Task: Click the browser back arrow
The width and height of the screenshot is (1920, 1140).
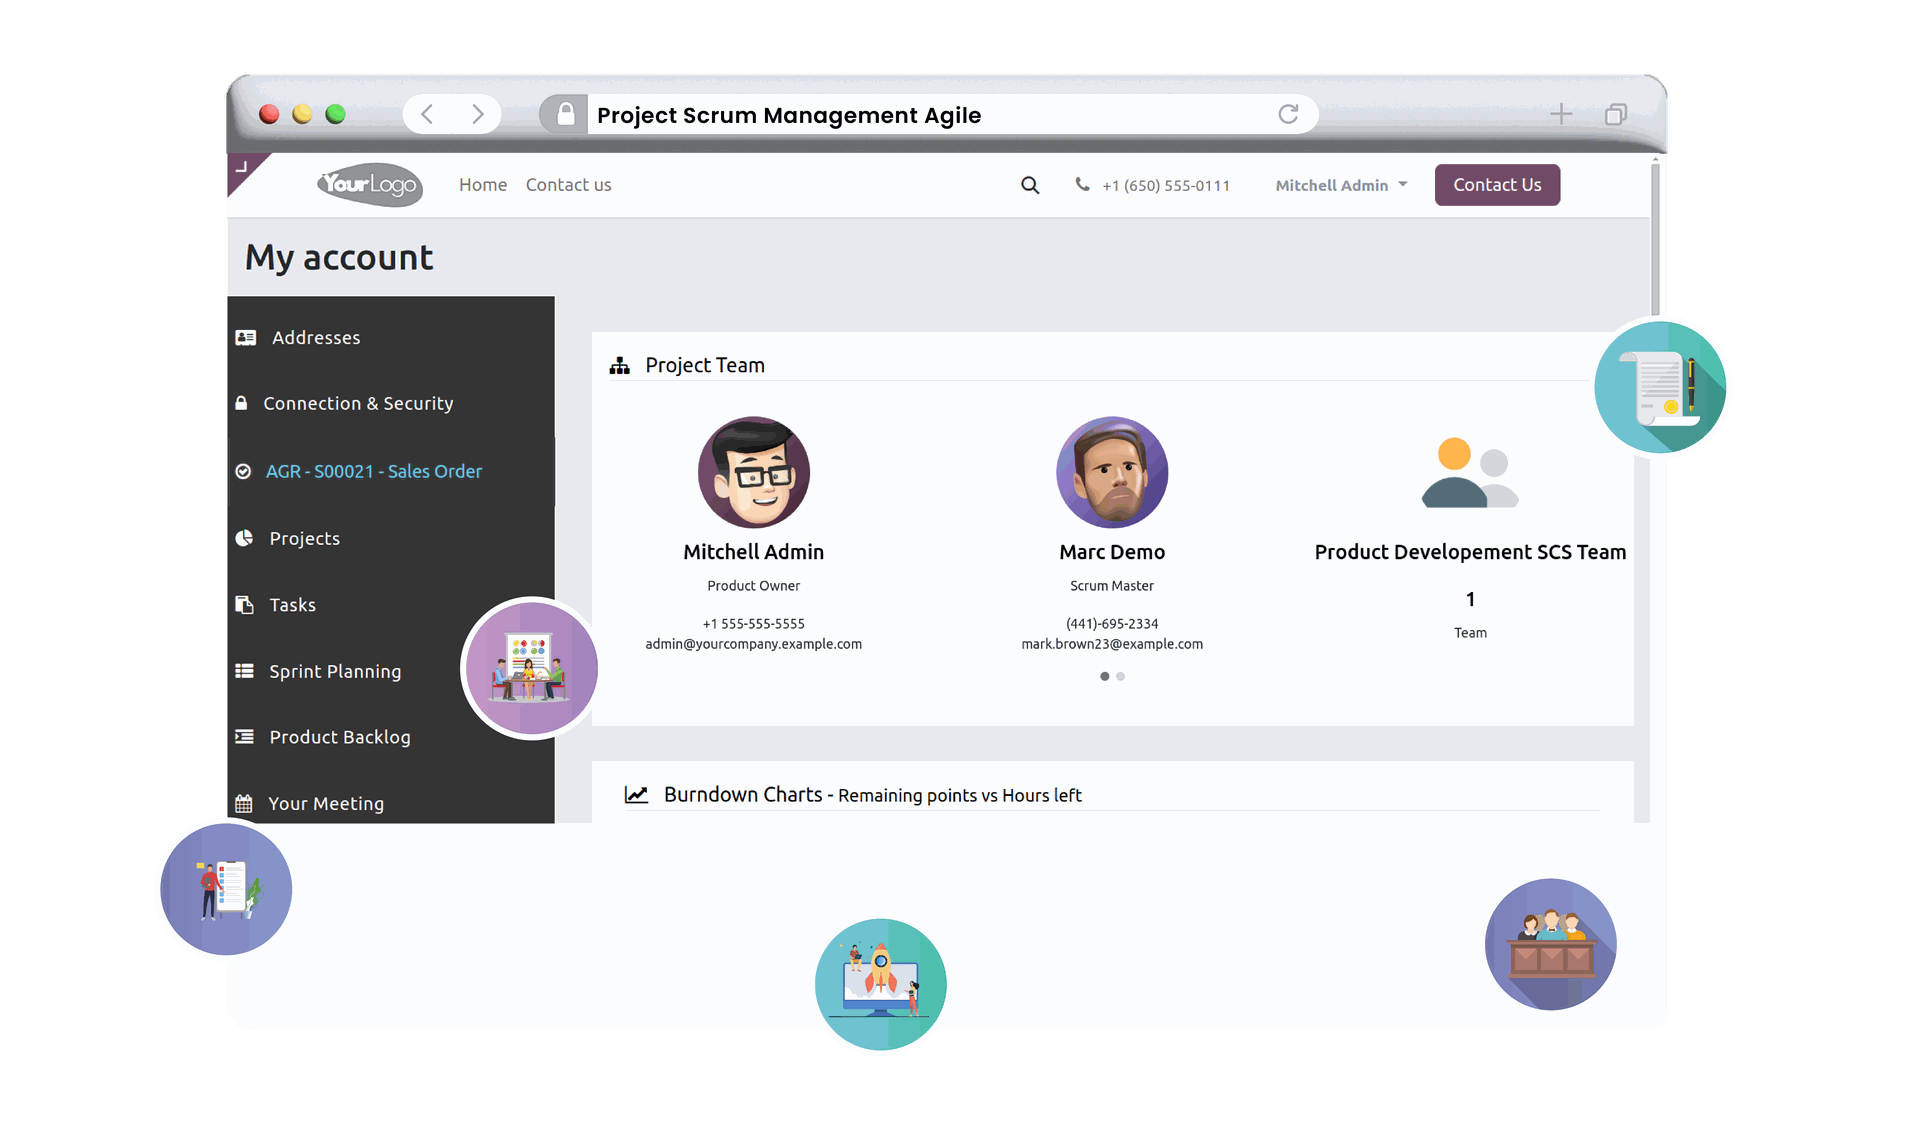Action: click(x=428, y=114)
